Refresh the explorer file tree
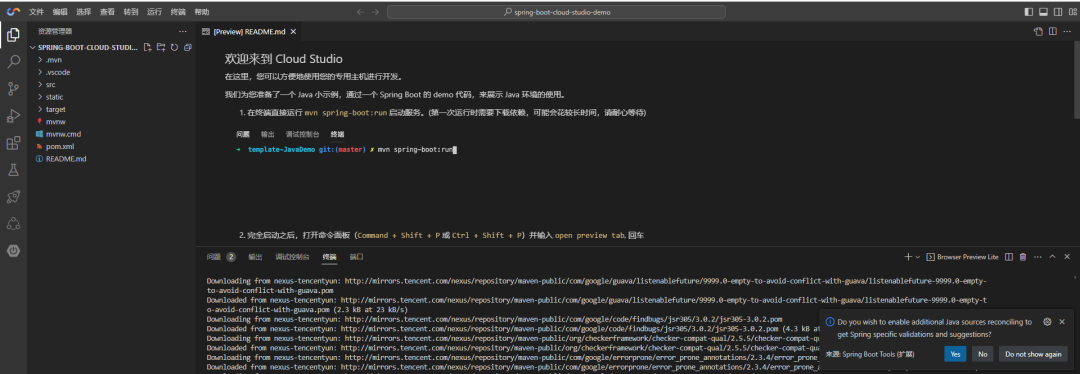The image size is (1080, 374). 174,48
